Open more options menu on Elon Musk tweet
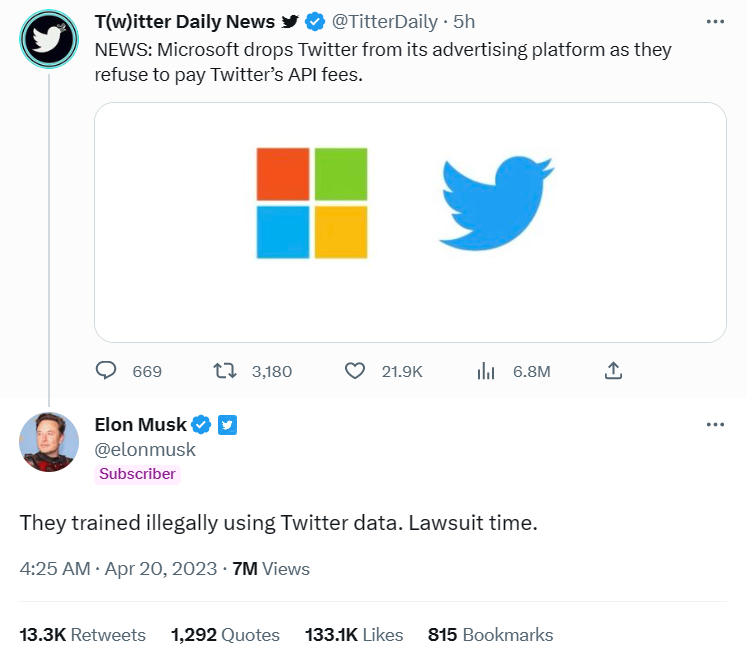This screenshot has width=747, height=664. click(714, 424)
